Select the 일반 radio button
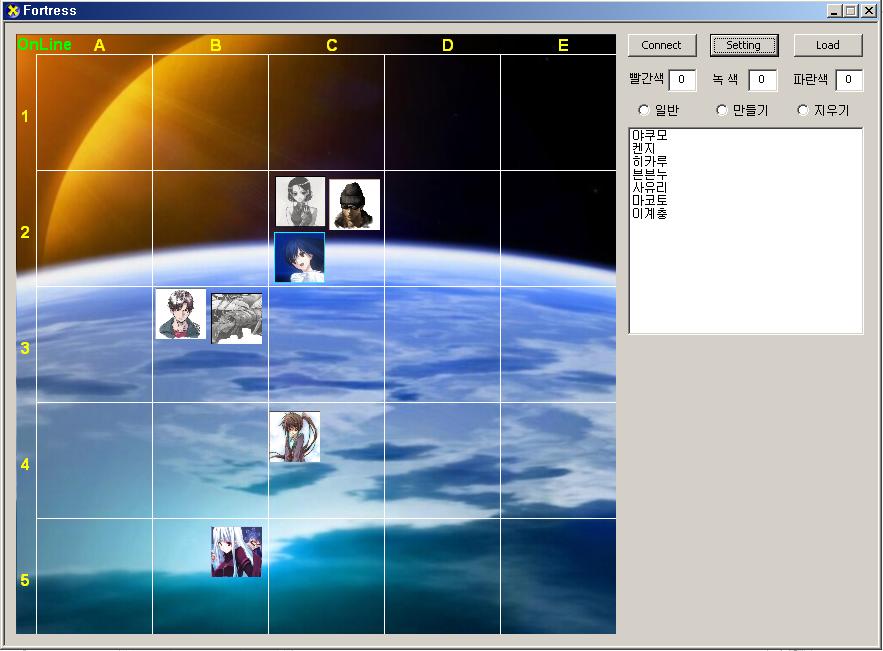Image resolution: width=883 pixels, height=651 pixels. 644,110
